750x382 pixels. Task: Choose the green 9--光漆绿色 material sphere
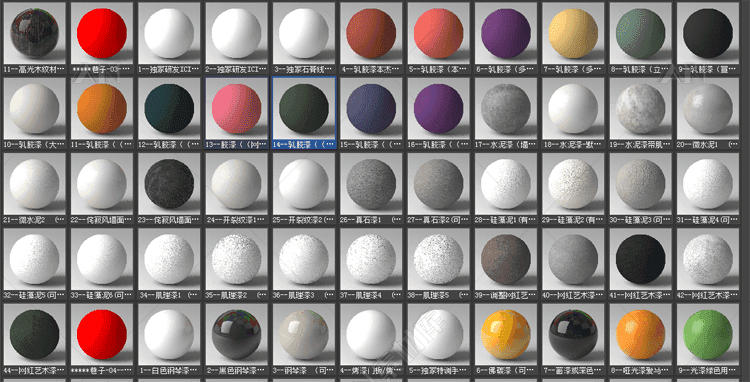click(708, 335)
